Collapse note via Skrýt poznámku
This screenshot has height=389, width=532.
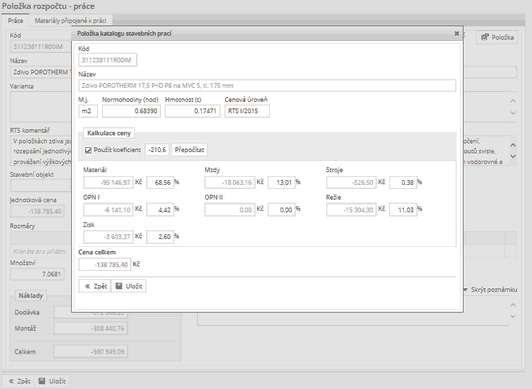[x=491, y=289]
